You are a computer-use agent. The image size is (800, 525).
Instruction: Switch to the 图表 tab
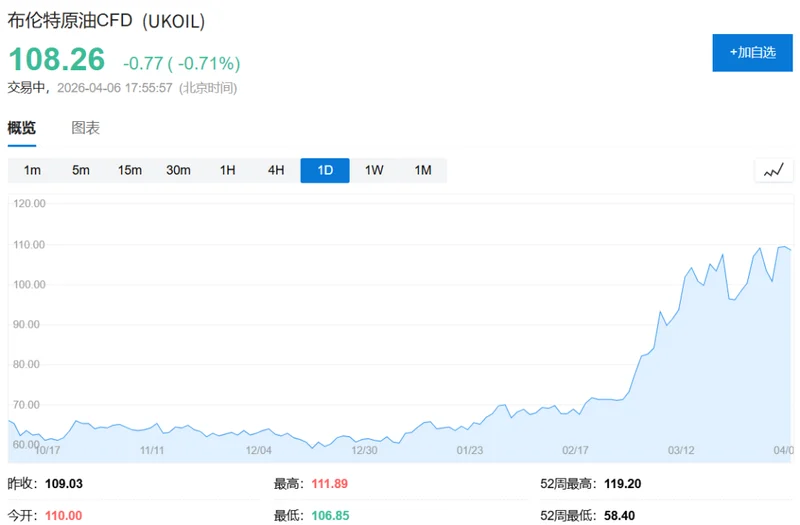coord(86,128)
